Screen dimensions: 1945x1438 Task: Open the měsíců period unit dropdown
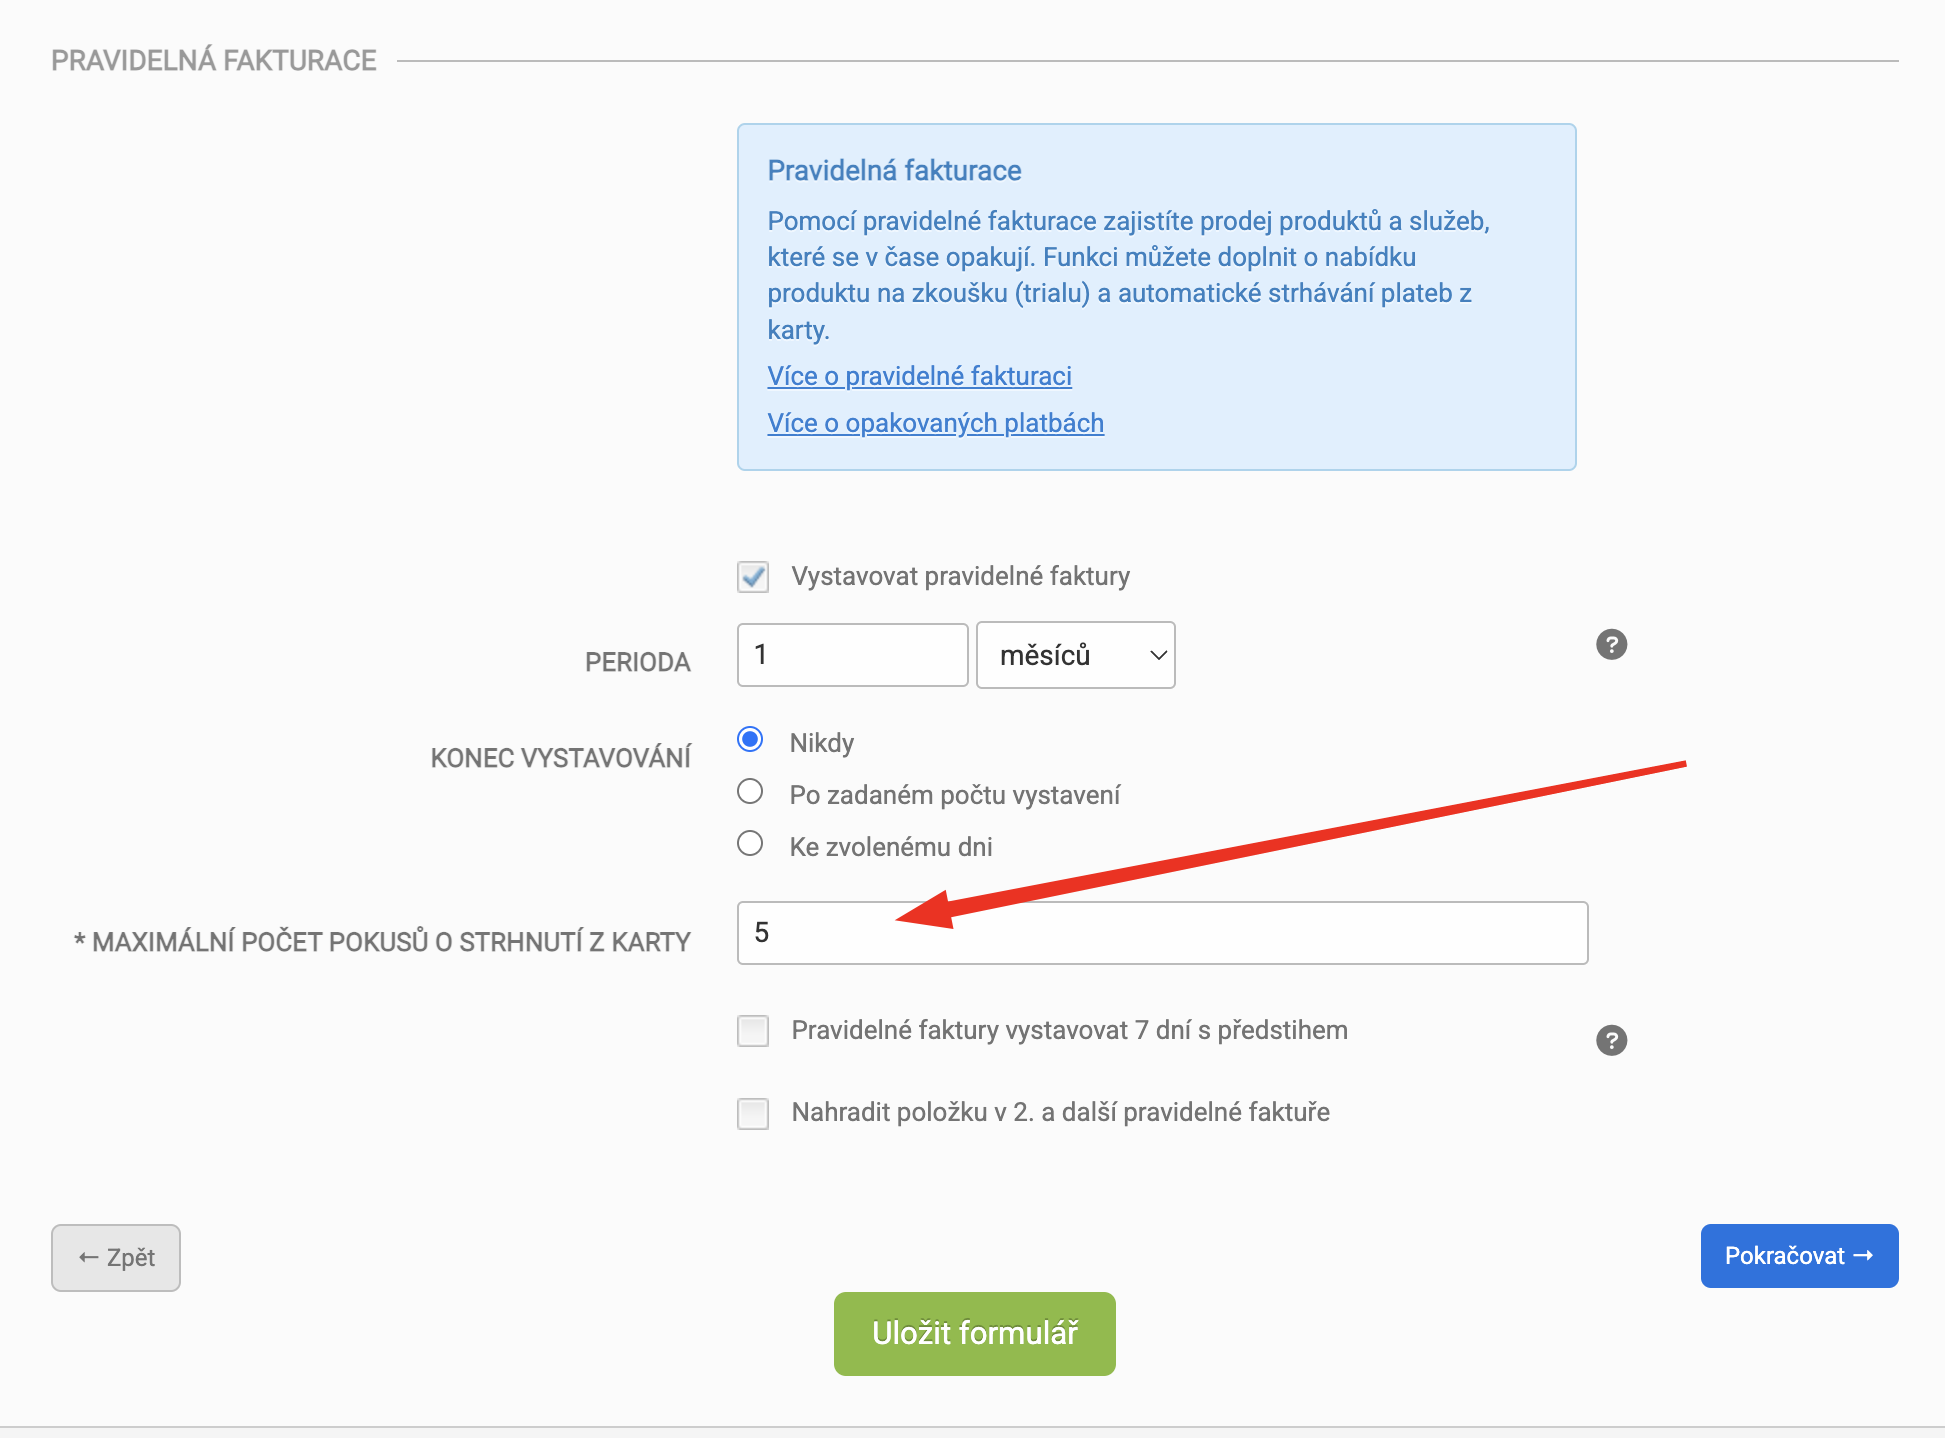[1075, 655]
